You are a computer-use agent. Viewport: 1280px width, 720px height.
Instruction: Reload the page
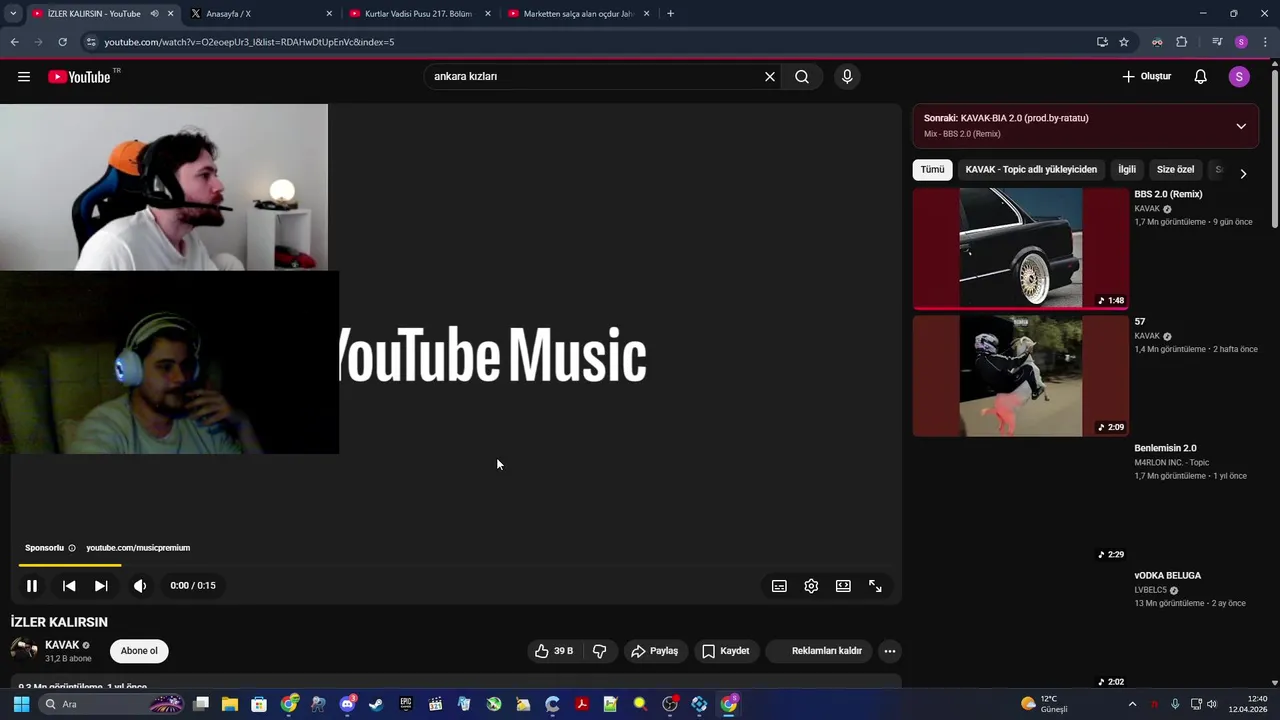[62, 42]
